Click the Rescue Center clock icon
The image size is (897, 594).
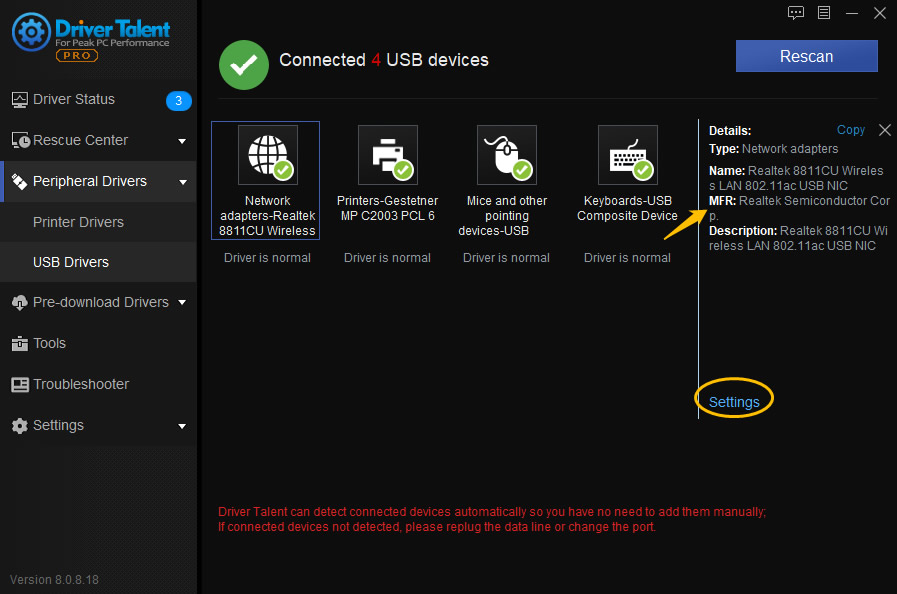(x=21, y=140)
